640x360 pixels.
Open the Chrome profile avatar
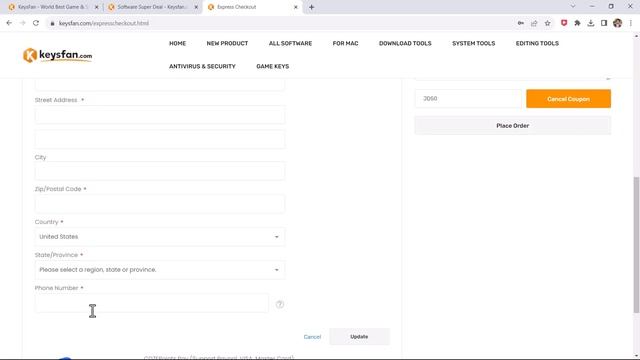[x=618, y=23]
